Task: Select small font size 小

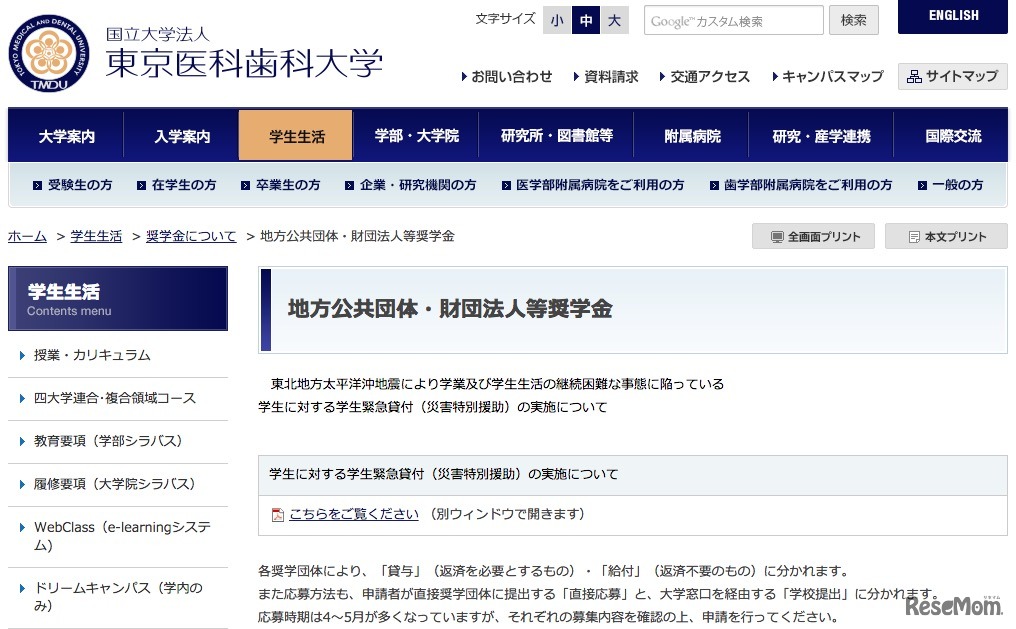Action: click(x=557, y=20)
